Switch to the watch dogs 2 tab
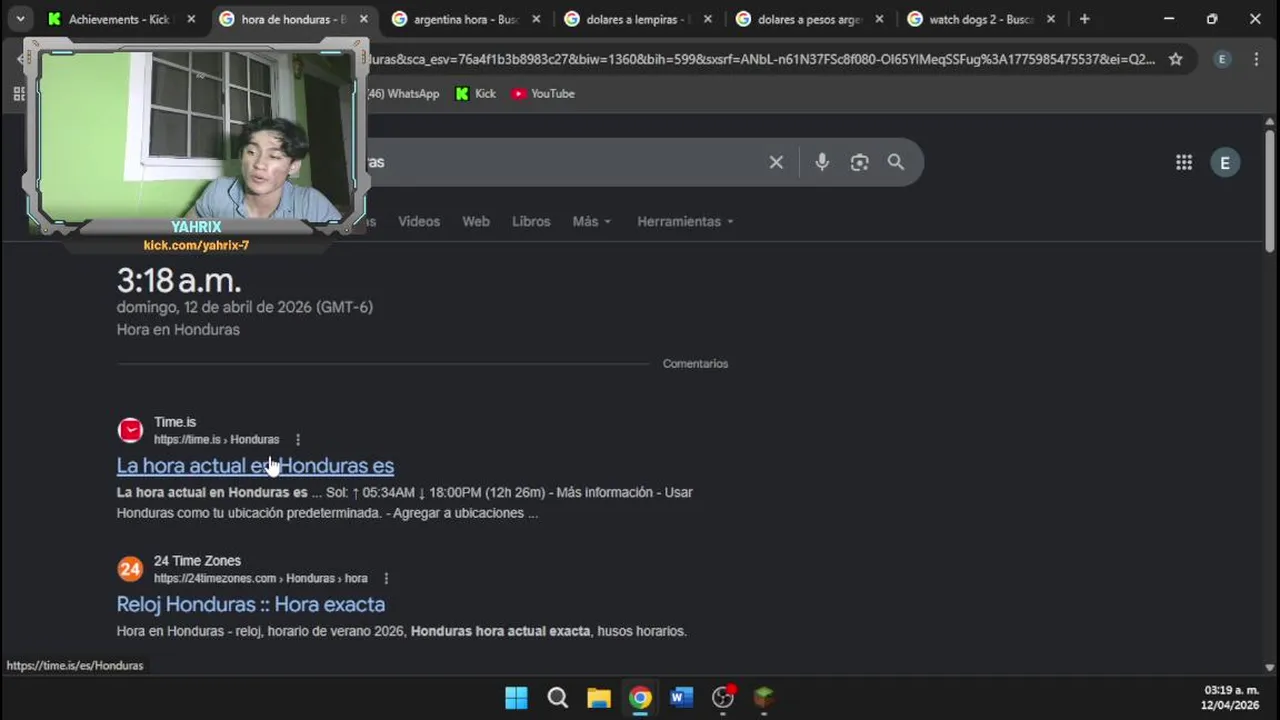The height and width of the screenshot is (720, 1280). point(982,19)
